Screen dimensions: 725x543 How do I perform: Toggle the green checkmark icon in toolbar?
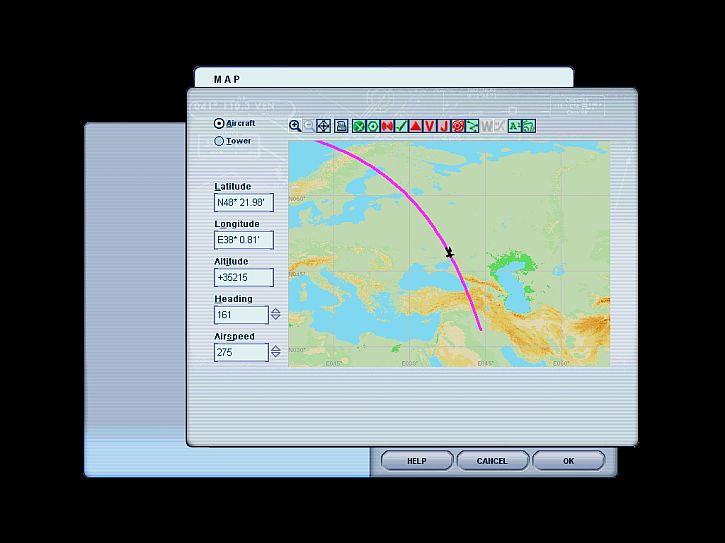click(401, 126)
